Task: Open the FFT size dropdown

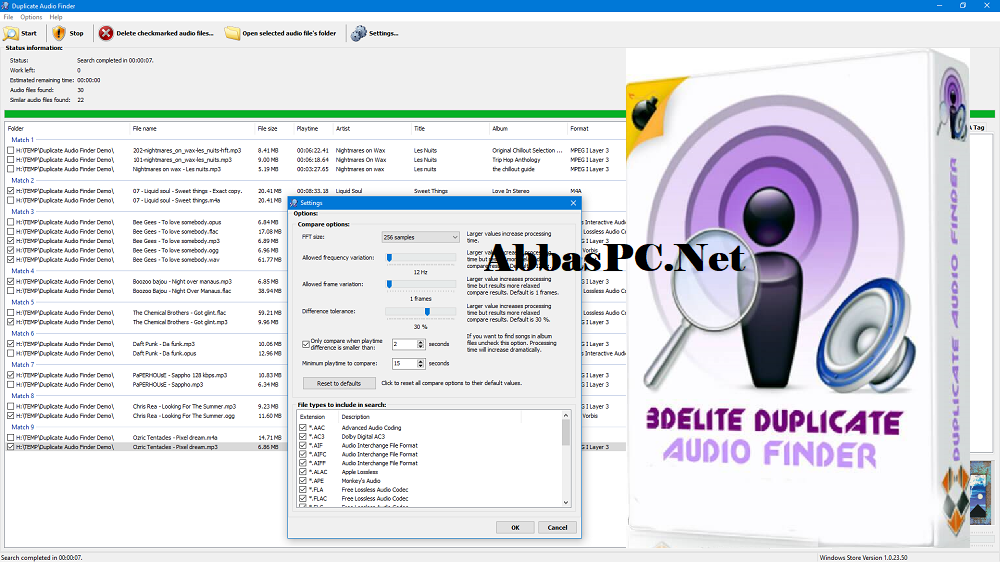Action: pyautogui.click(x=420, y=237)
